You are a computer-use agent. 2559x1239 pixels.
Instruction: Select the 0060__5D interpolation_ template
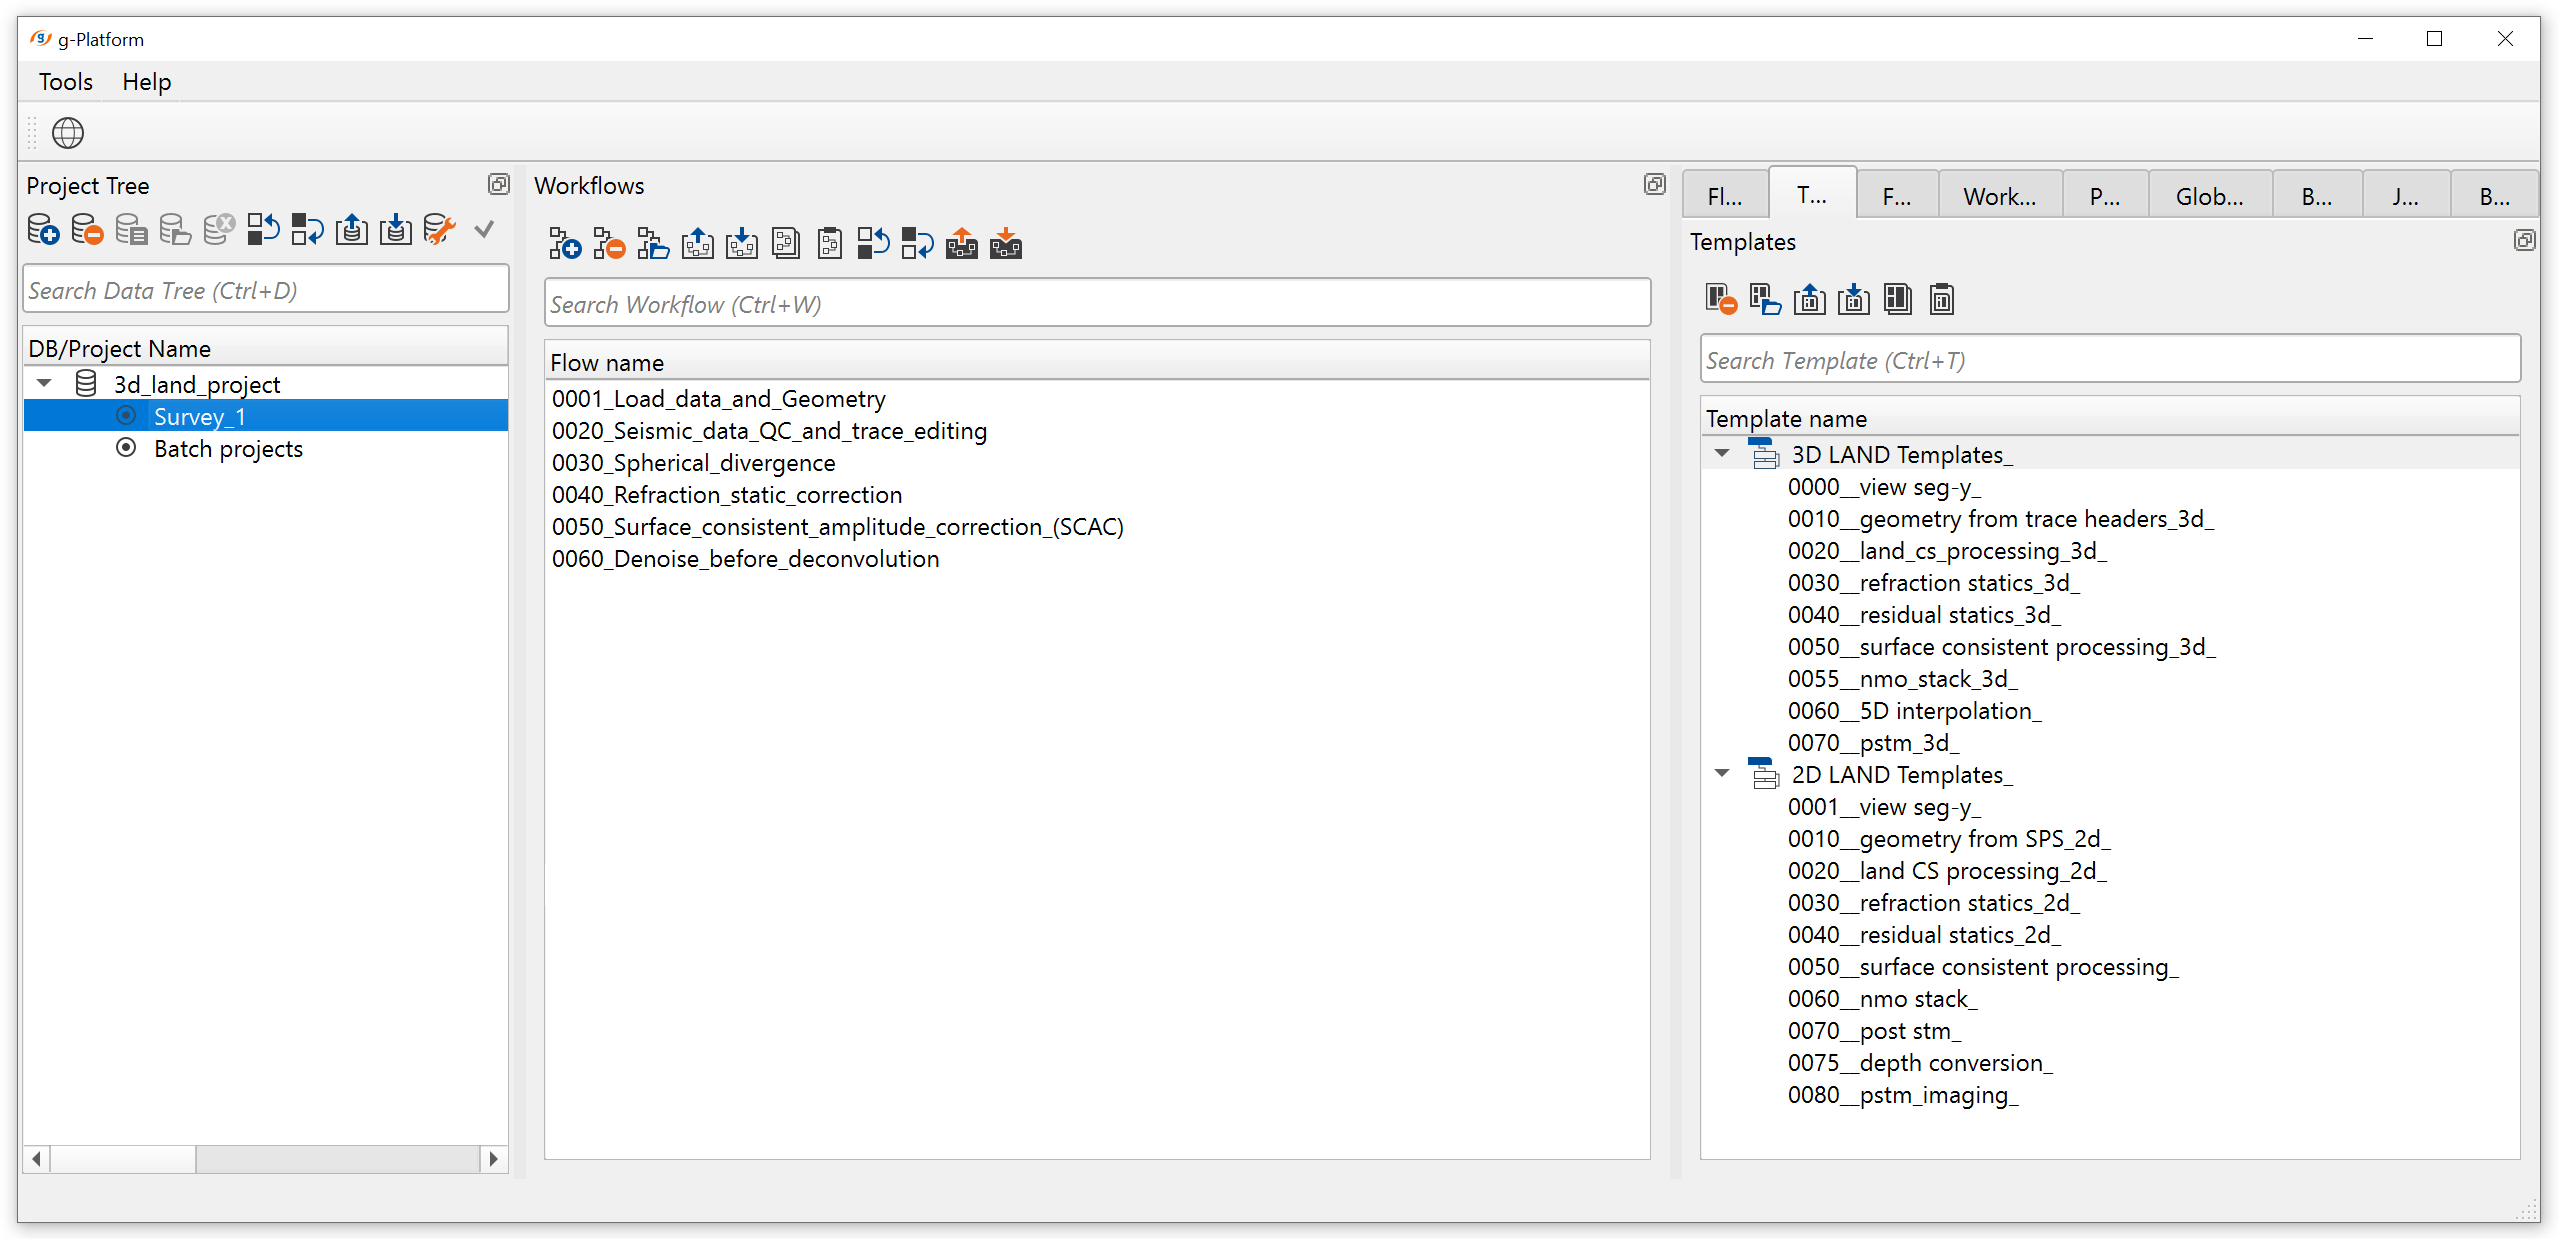point(1913,711)
